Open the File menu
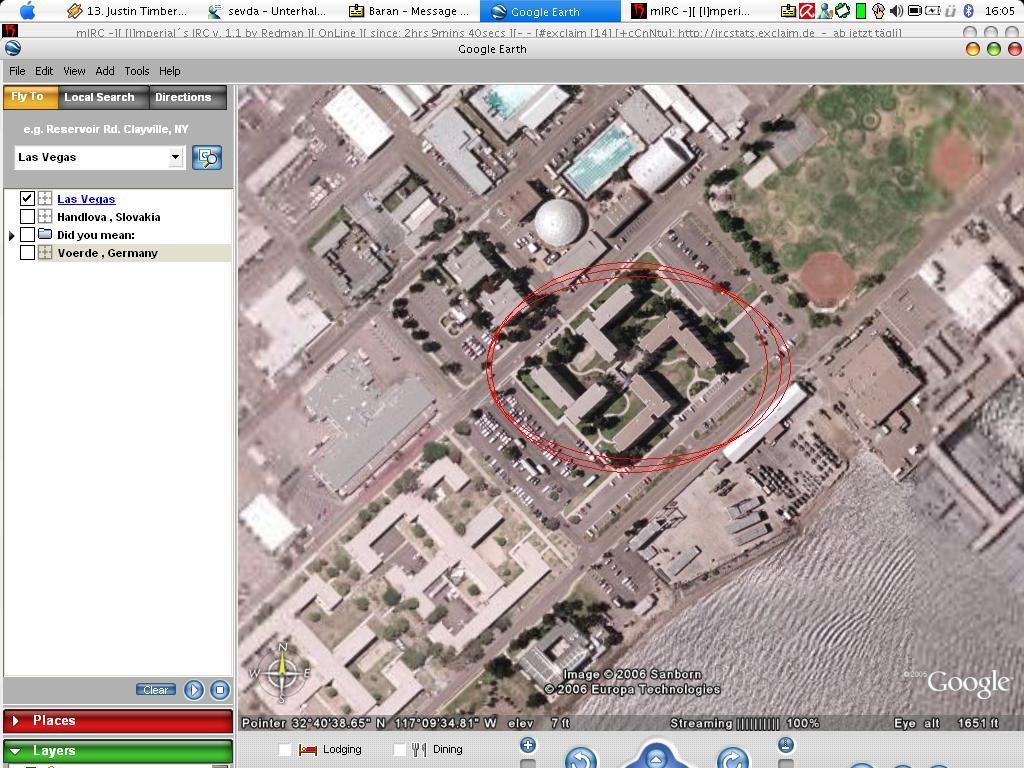This screenshot has width=1024, height=768. click(17, 71)
